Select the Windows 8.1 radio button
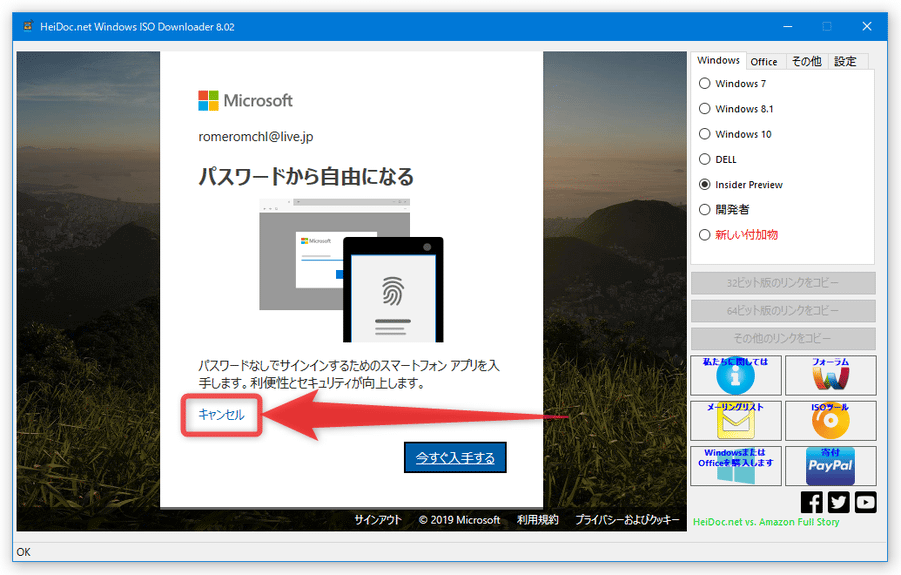Screen dimensions: 901x575 pyautogui.click(x=704, y=109)
